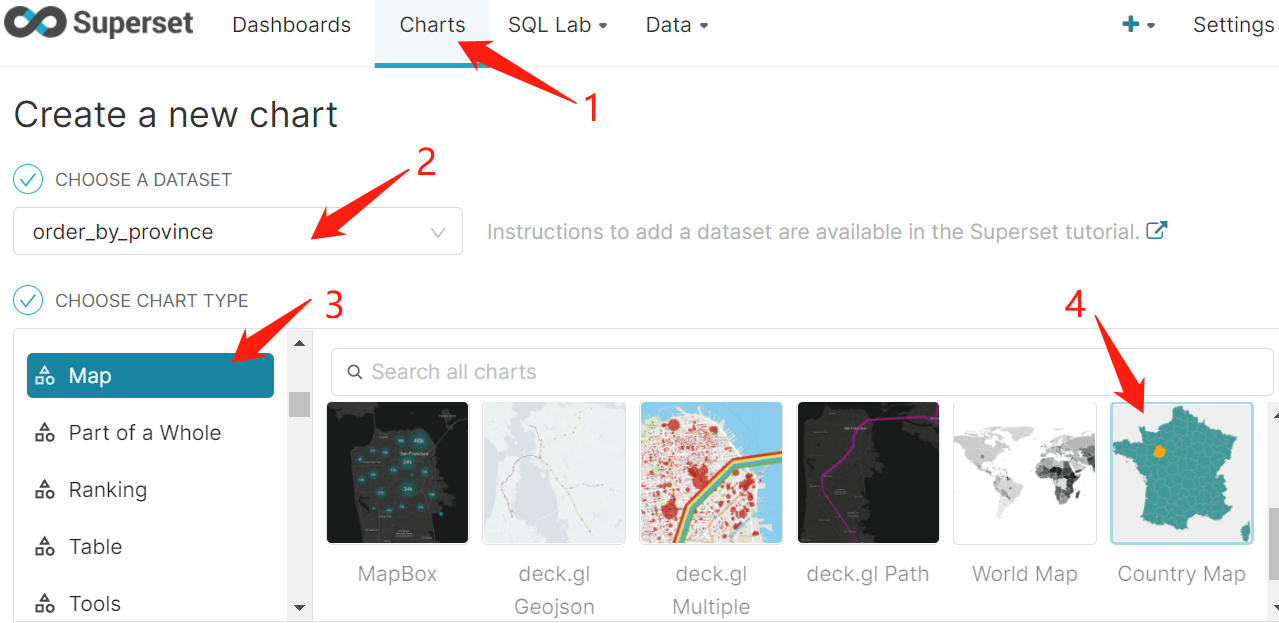1279x623 pixels.
Task: Click the Table category icon
Action: tap(45, 546)
